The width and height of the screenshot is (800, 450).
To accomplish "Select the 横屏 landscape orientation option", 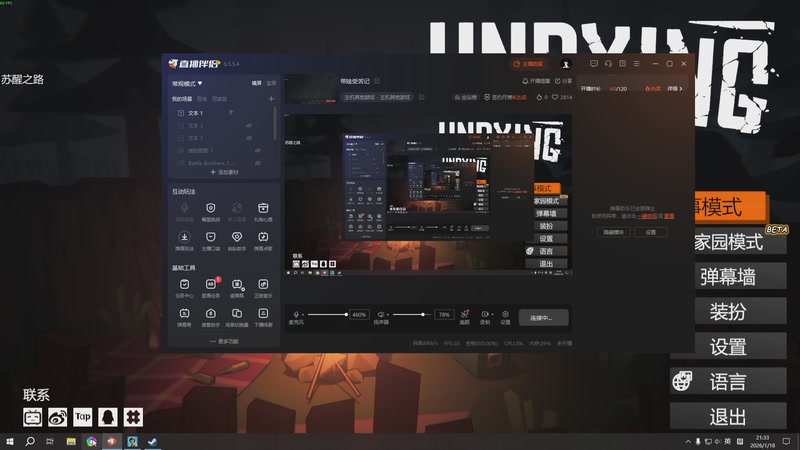I will (x=257, y=83).
